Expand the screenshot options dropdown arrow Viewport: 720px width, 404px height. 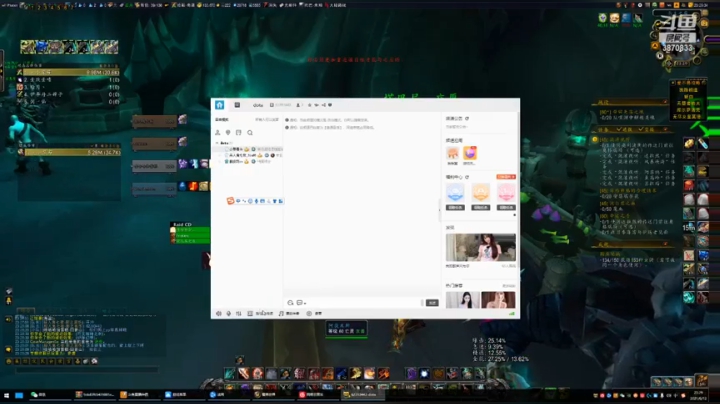[x=305, y=303]
